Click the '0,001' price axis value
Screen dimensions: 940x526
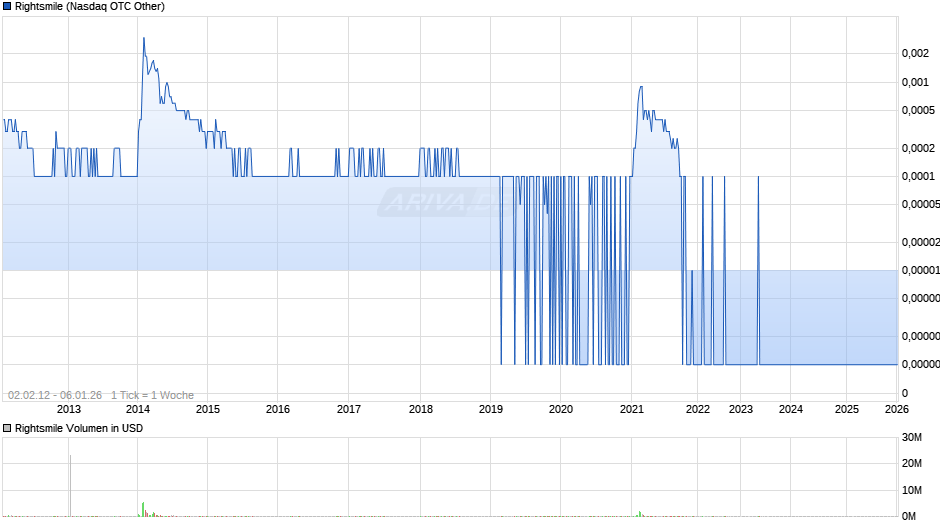(x=915, y=82)
